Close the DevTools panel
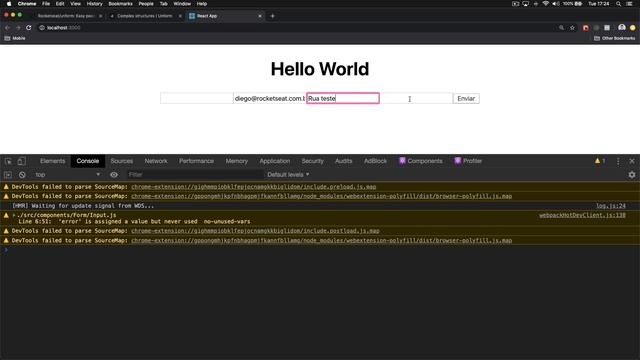The width and height of the screenshot is (640, 360). tap(632, 161)
